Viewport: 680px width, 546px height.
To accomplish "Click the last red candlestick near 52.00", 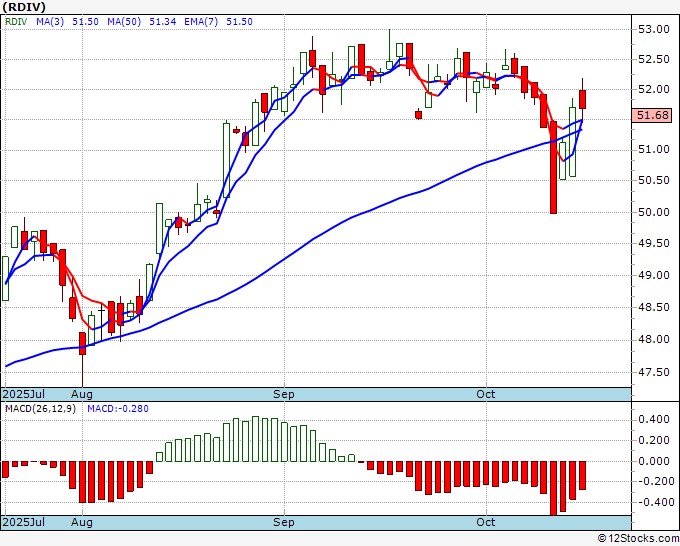I will [x=582, y=99].
